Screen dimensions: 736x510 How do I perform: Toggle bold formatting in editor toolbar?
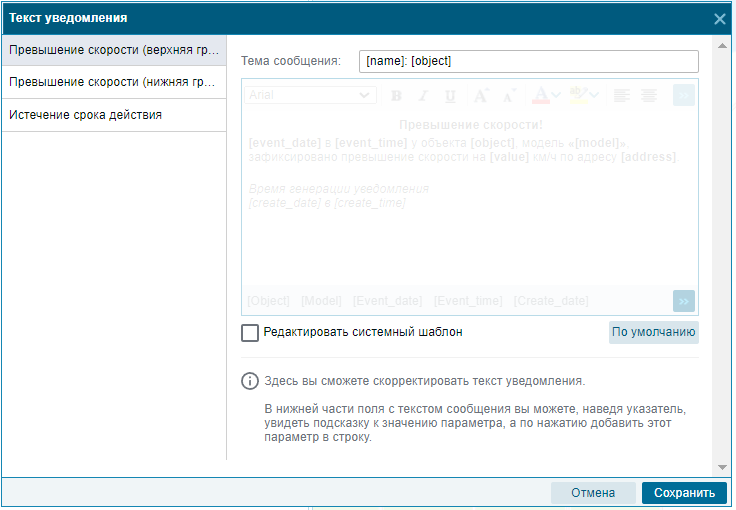coord(397,96)
